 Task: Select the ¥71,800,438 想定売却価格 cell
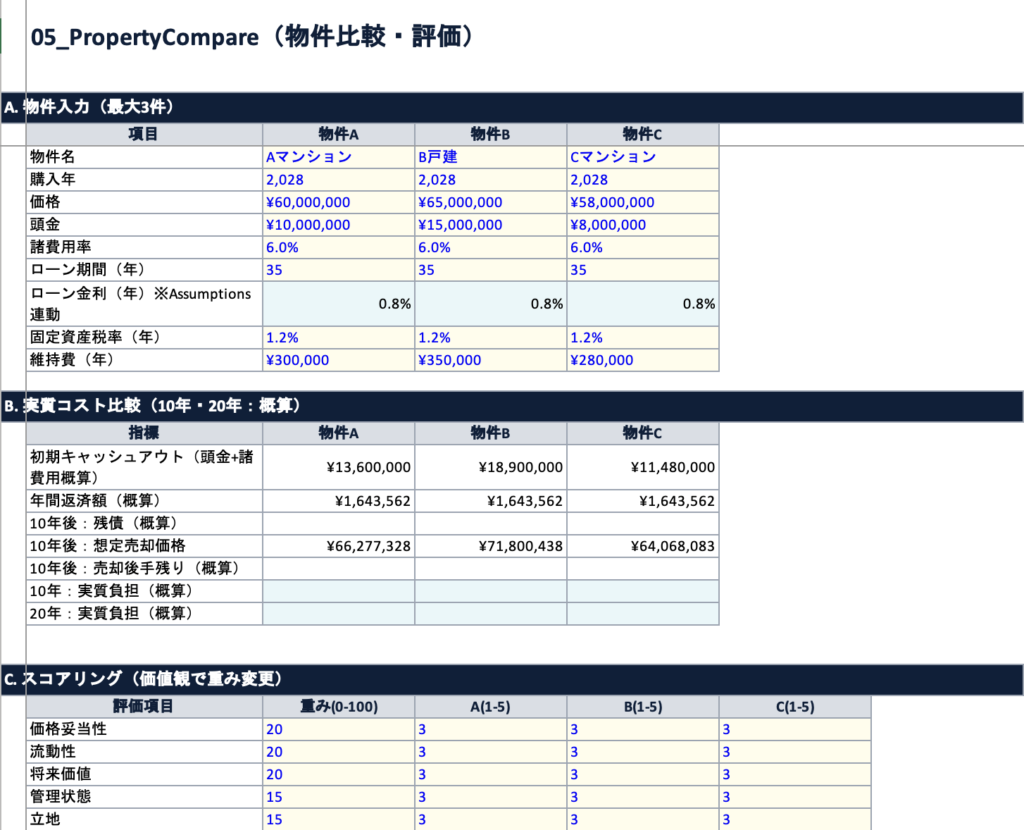(490, 546)
